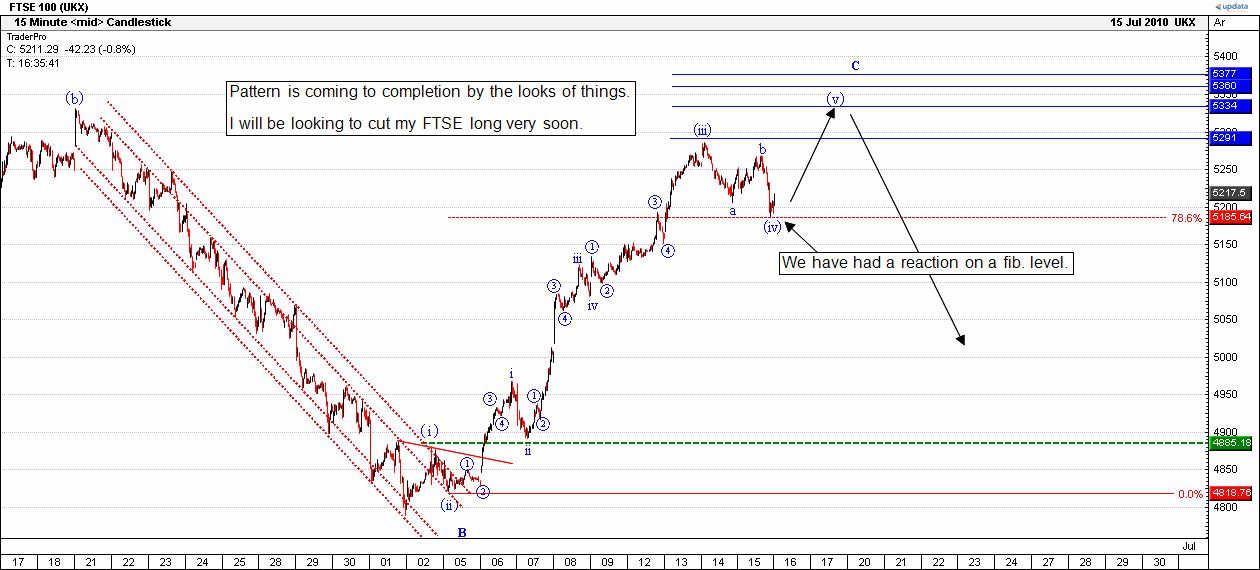Select the (i) wave label near channel end
1260x570 pixels.
point(428,430)
